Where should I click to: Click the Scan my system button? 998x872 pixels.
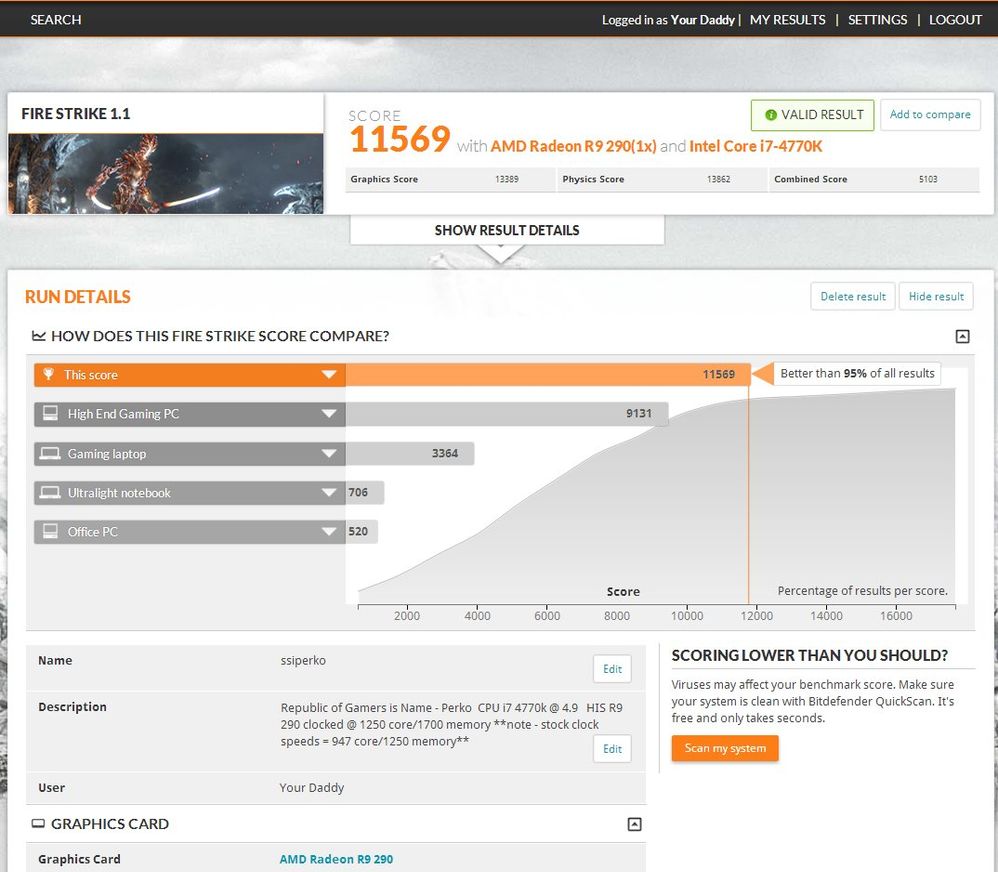click(725, 748)
